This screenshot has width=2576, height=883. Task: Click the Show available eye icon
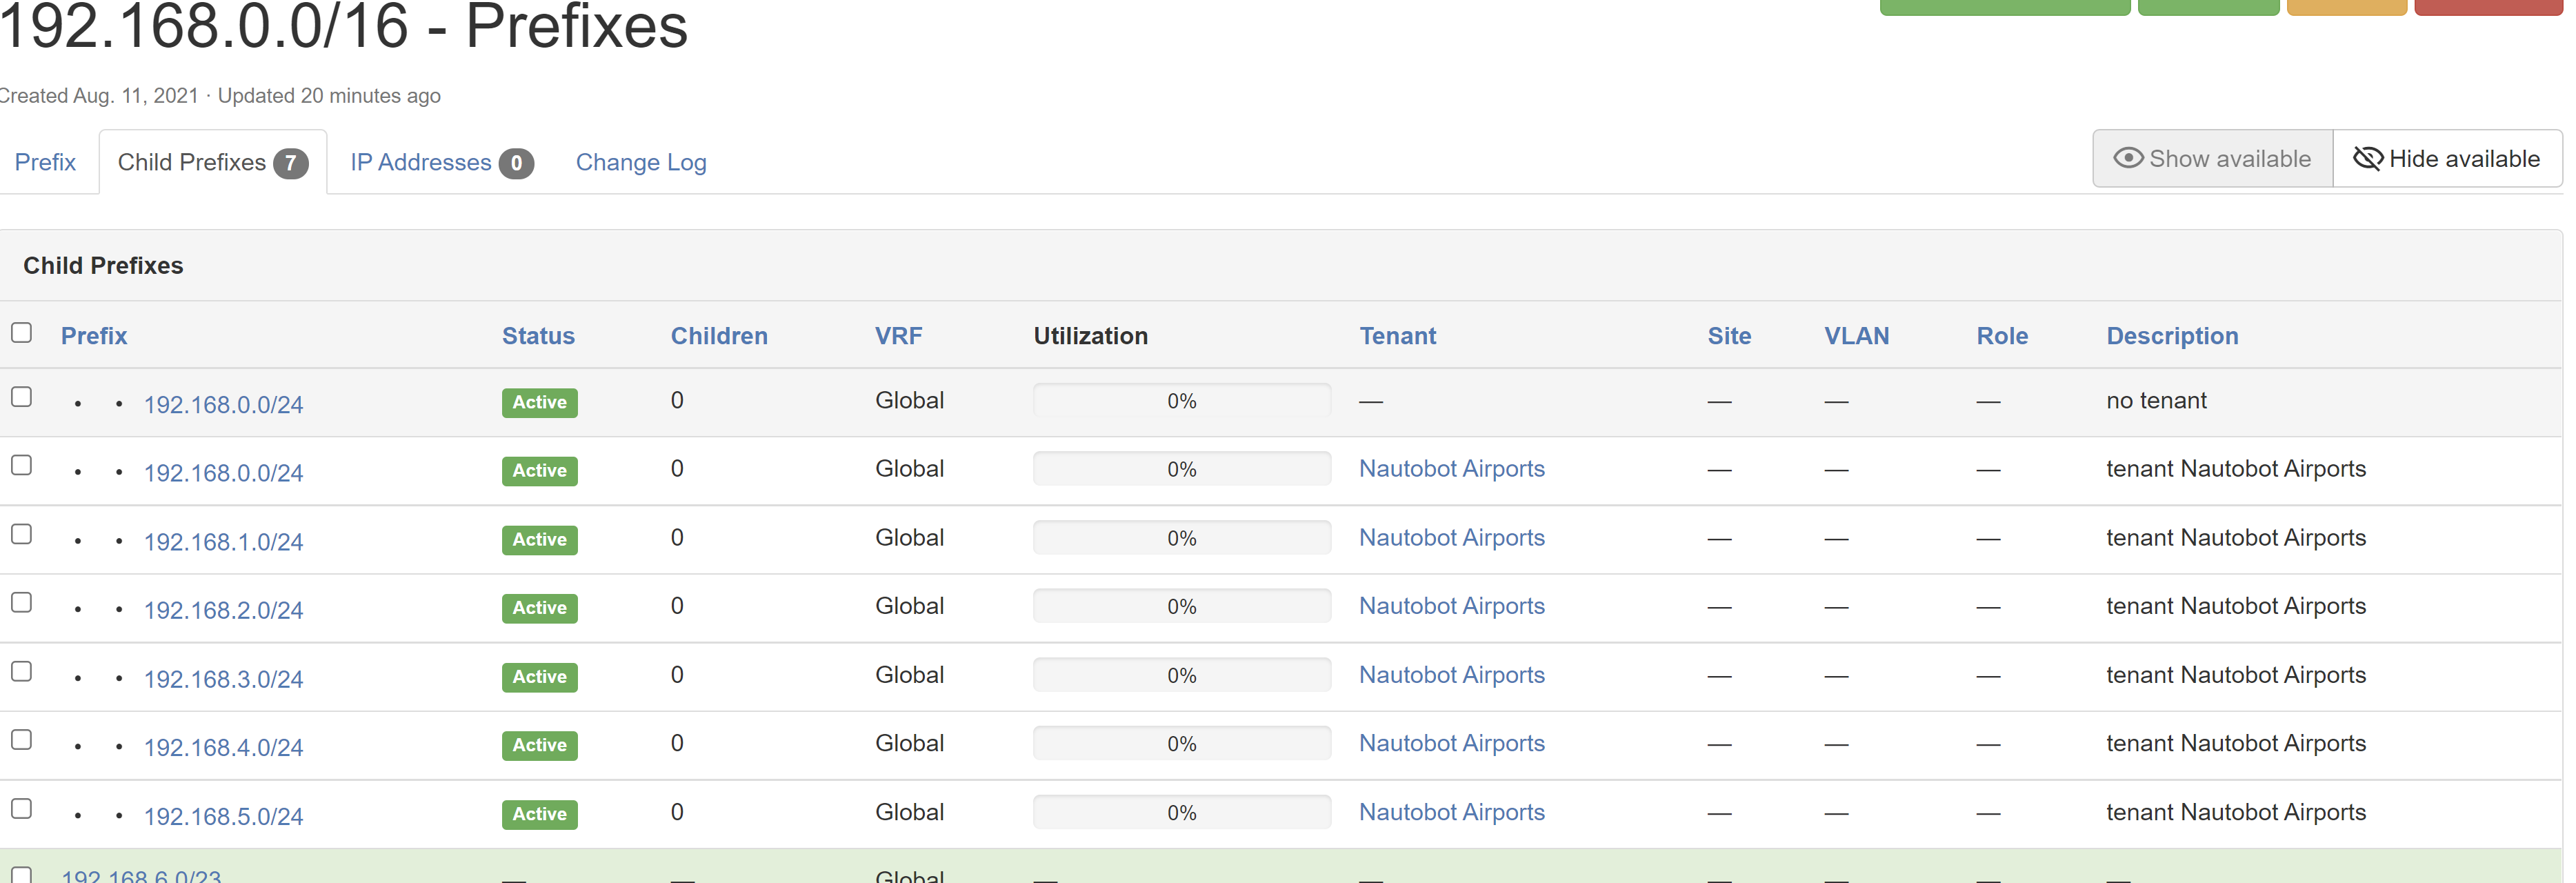[x=2128, y=158]
